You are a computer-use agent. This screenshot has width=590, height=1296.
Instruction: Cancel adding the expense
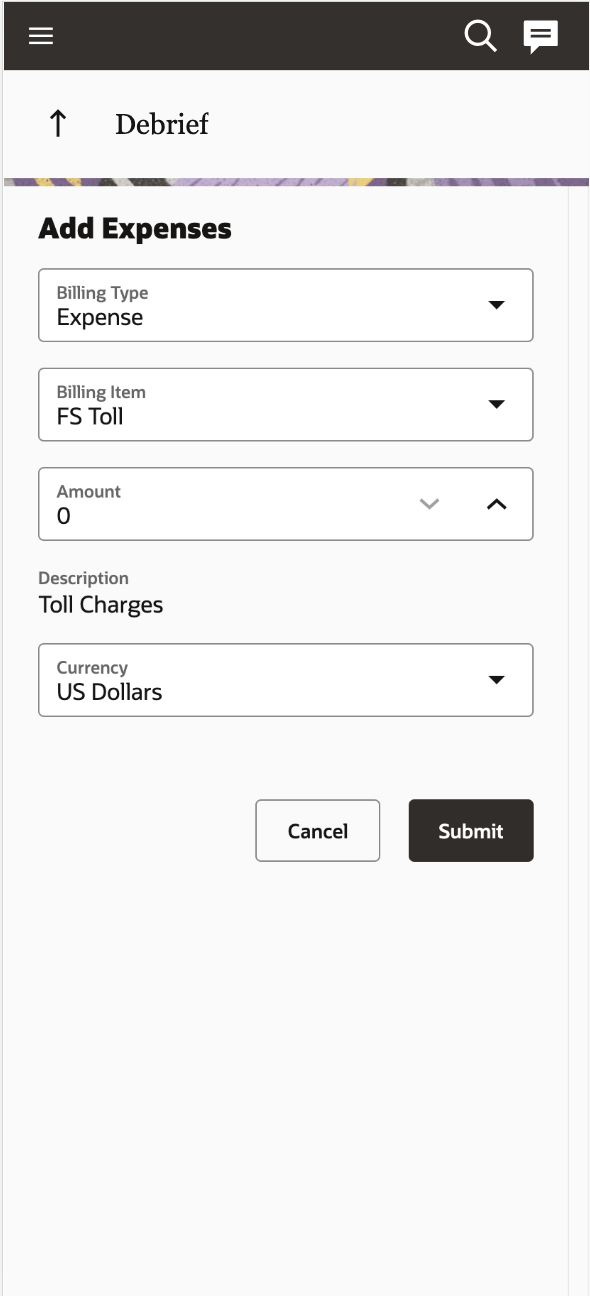(x=318, y=831)
